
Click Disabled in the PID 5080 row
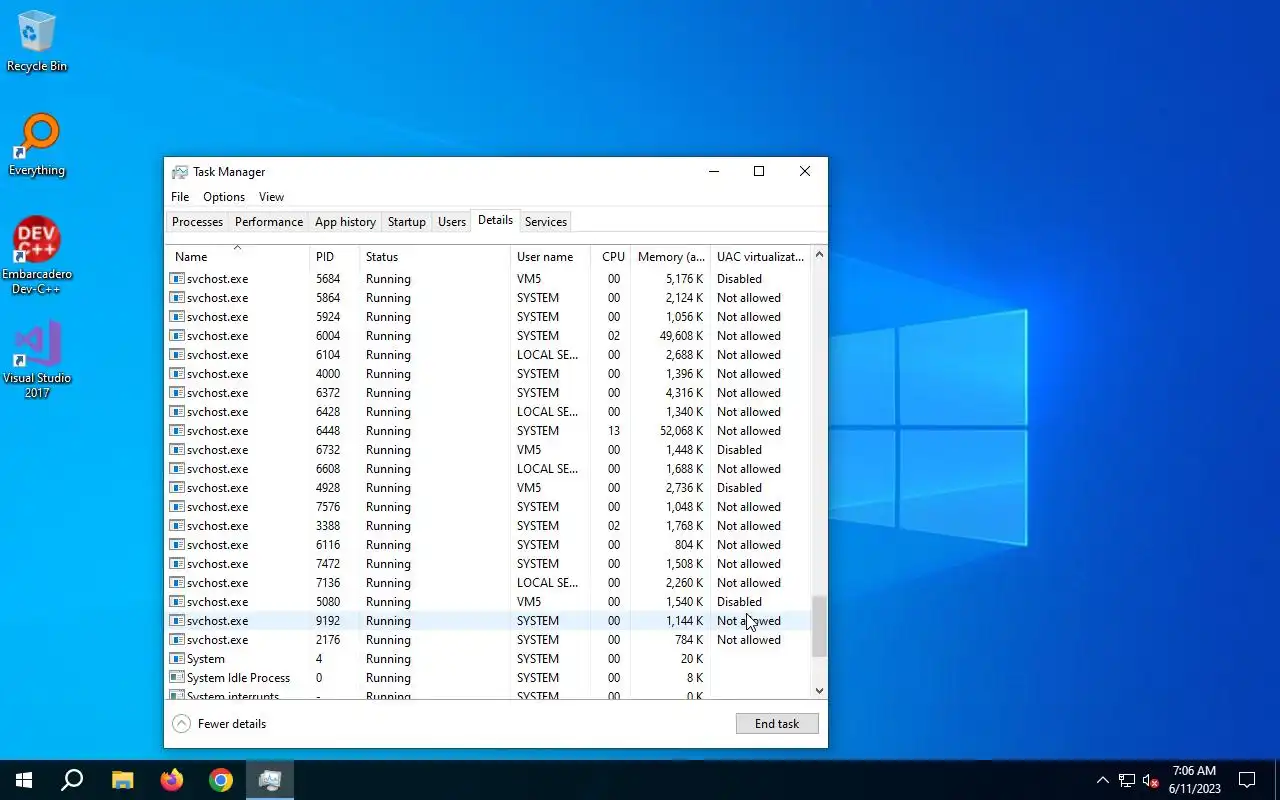coord(739,602)
